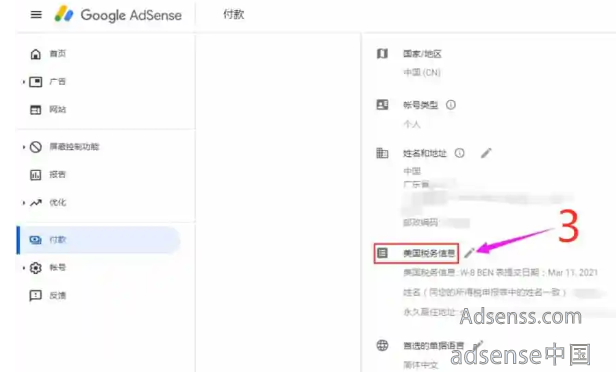Click the W-8 BEN tax form line
Screen dimensions: 616x372
click(x=500, y=273)
